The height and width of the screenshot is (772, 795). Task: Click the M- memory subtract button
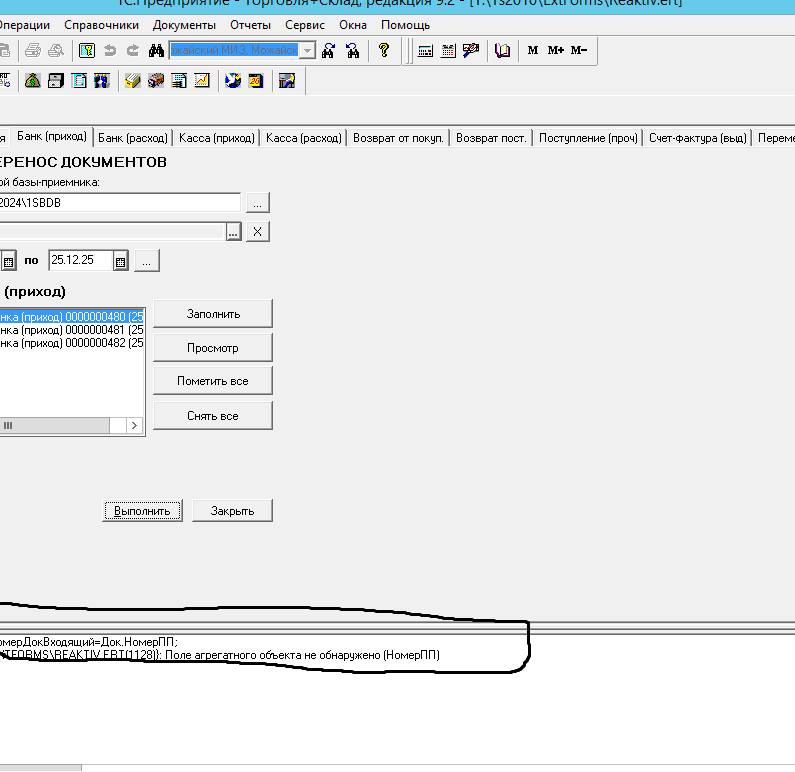click(579, 50)
